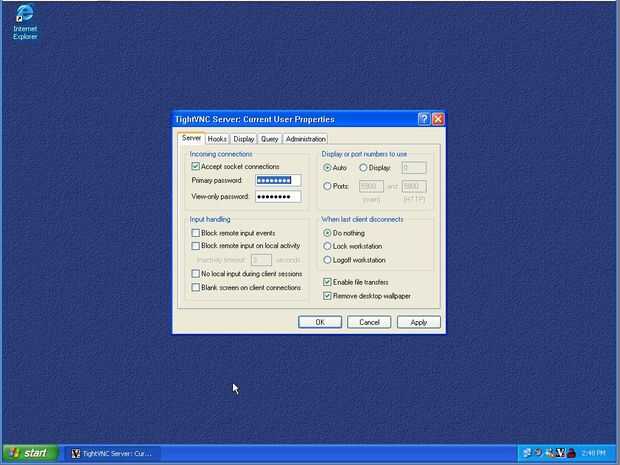Focus the Primary password field
This screenshot has width=620, height=465.
[x=278, y=180]
